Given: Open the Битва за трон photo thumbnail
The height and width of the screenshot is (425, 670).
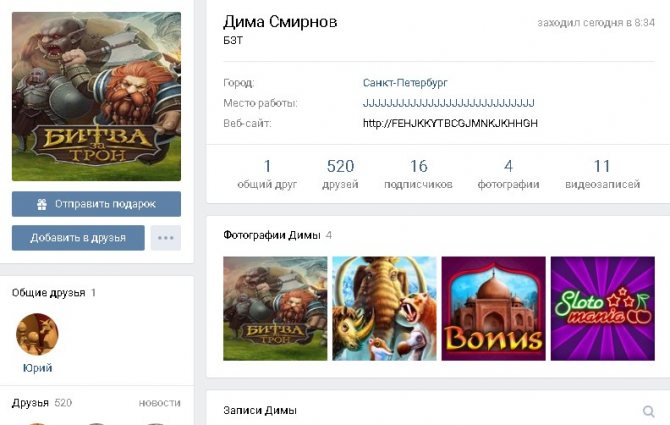Looking at the screenshot, I should point(275,308).
